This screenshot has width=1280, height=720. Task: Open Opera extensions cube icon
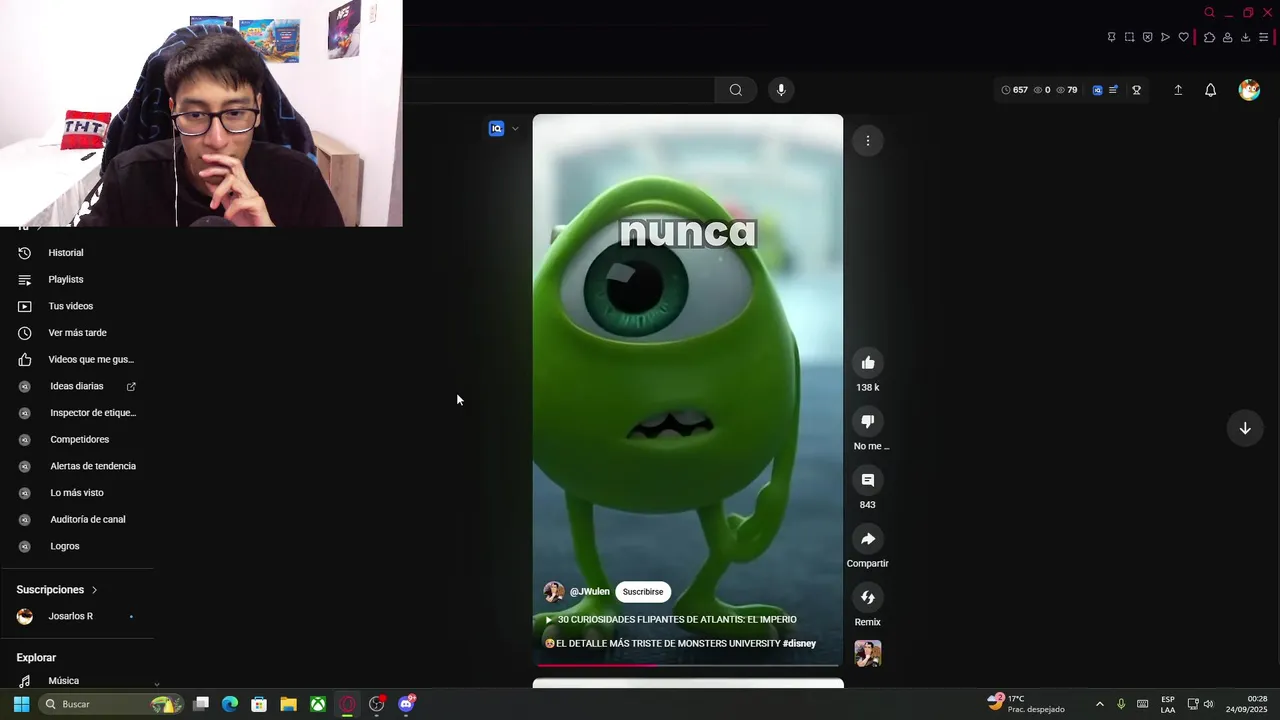tap(1209, 37)
